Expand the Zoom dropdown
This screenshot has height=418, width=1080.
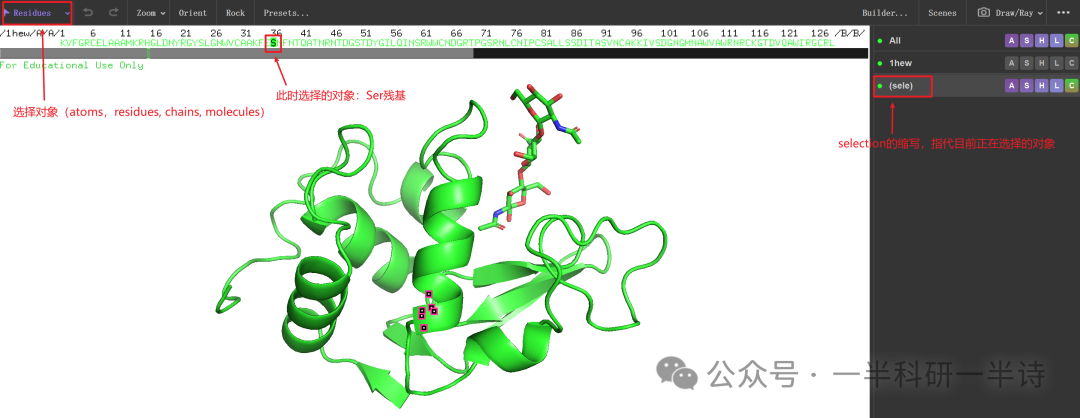151,13
